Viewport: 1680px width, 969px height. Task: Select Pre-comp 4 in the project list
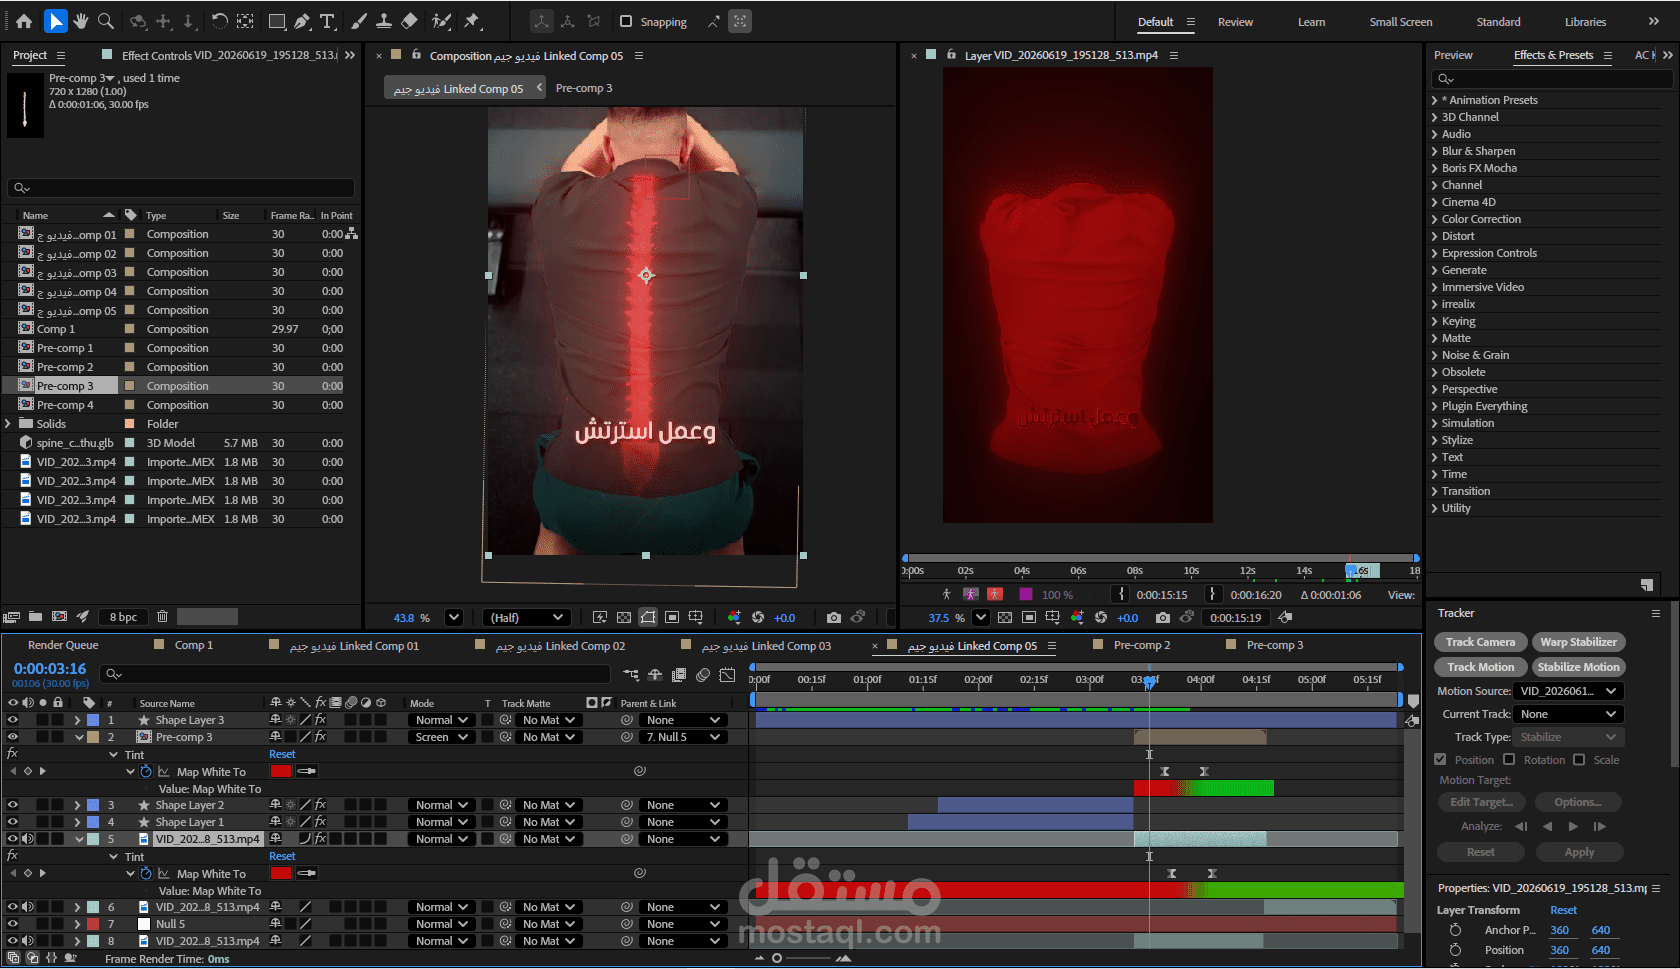65,405
